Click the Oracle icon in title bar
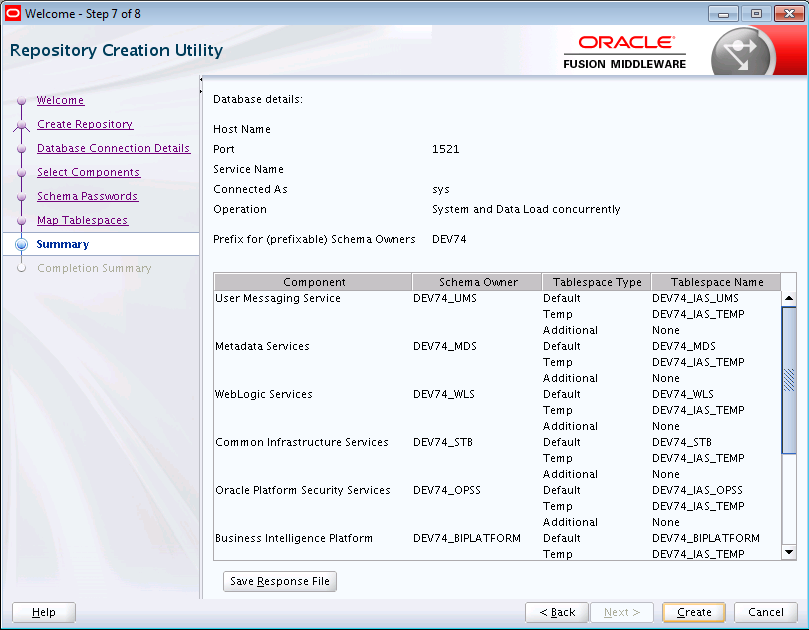The image size is (809, 630). click(12, 13)
